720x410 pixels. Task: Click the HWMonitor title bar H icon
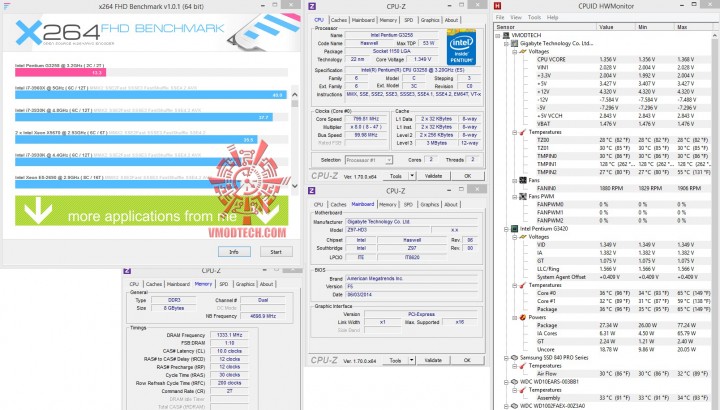497,6
